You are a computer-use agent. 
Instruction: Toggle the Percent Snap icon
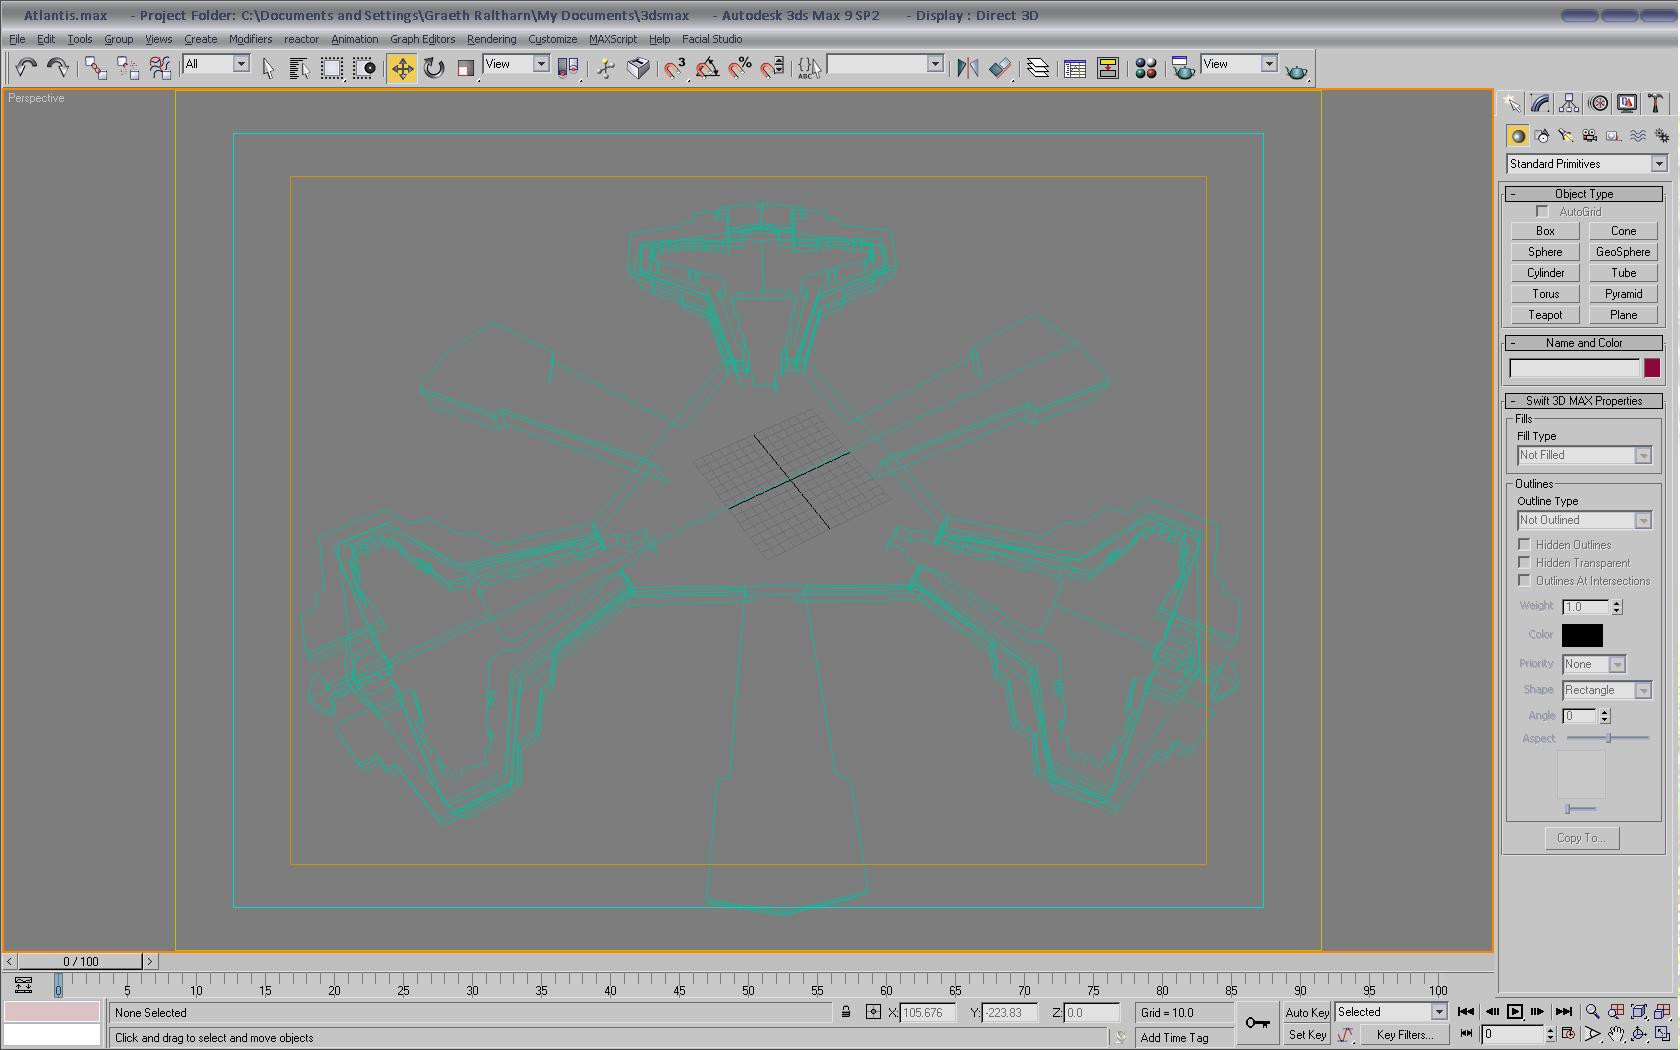[740, 68]
